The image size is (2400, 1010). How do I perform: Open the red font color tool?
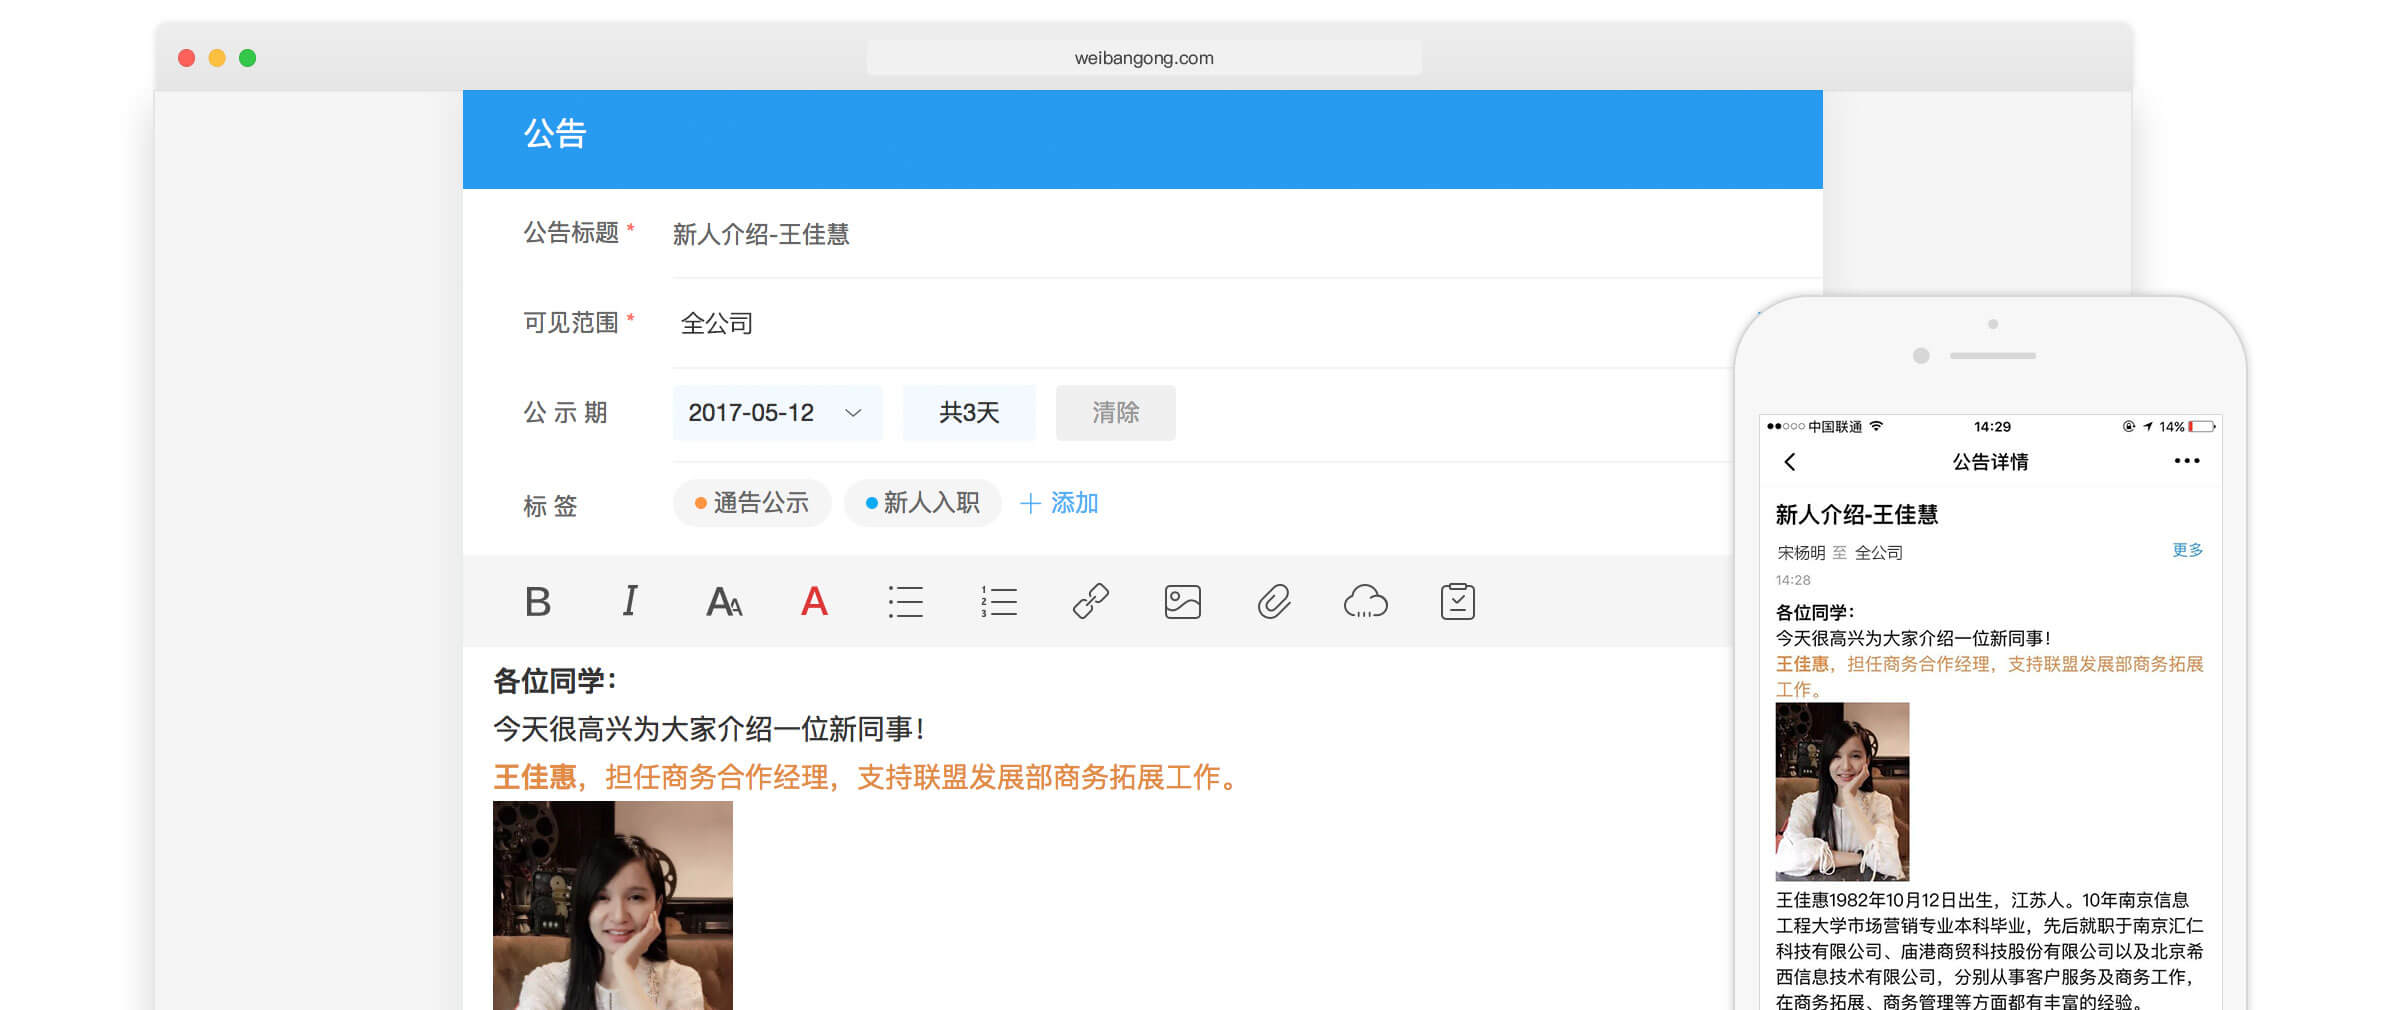coord(815,602)
